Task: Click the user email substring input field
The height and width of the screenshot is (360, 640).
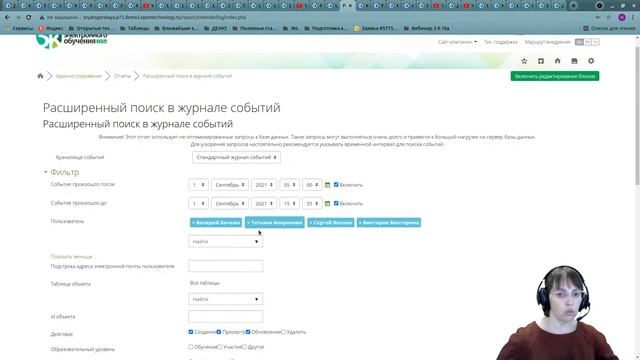Action: 226,266
